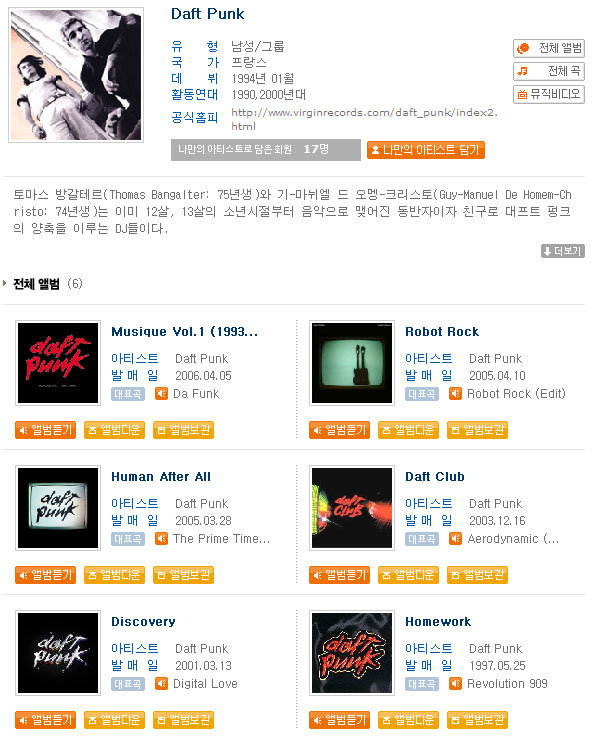Screen dimensions: 593x737
Task: Expand 전체 앨범 section arrow
Action: coord(5,283)
